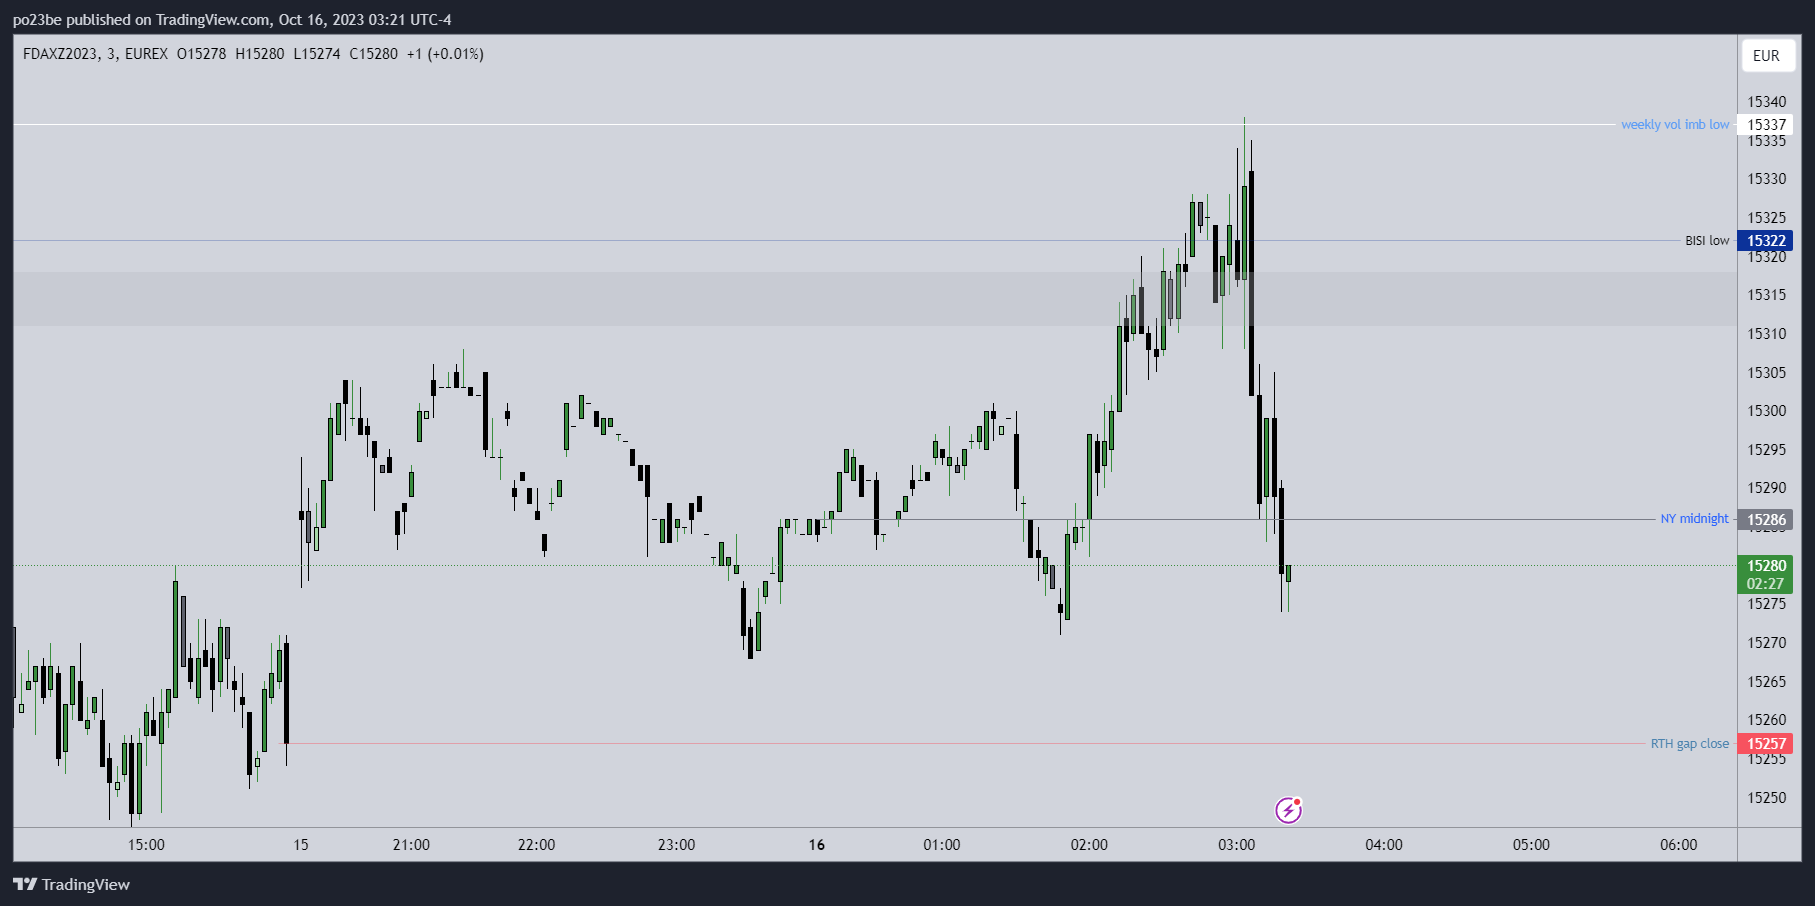Select the "BISI low" line label
The height and width of the screenshot is (906, 1815).
1706,241
